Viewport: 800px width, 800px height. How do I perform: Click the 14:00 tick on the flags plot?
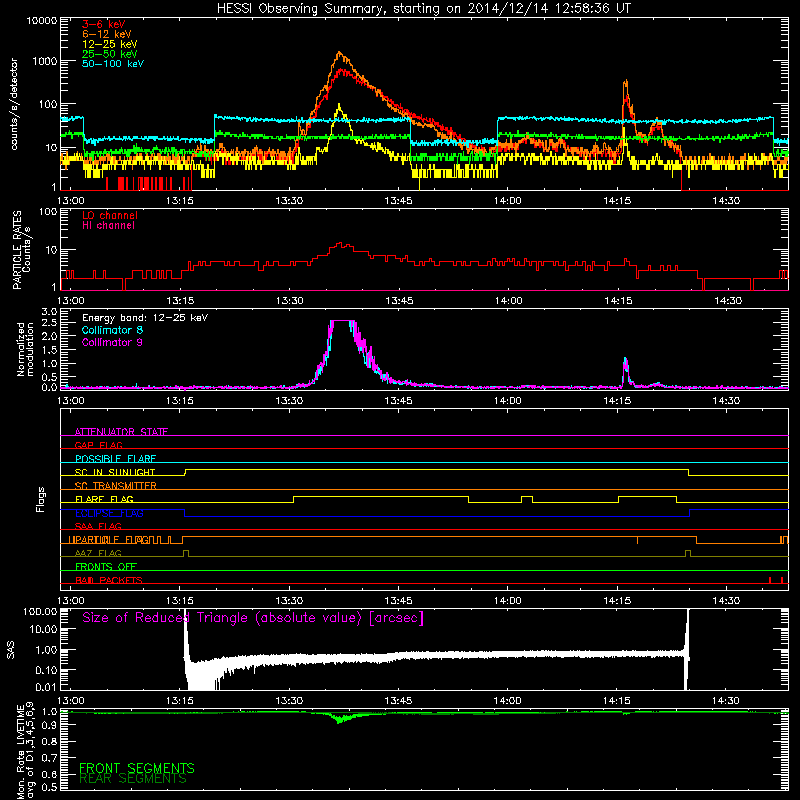508,601
